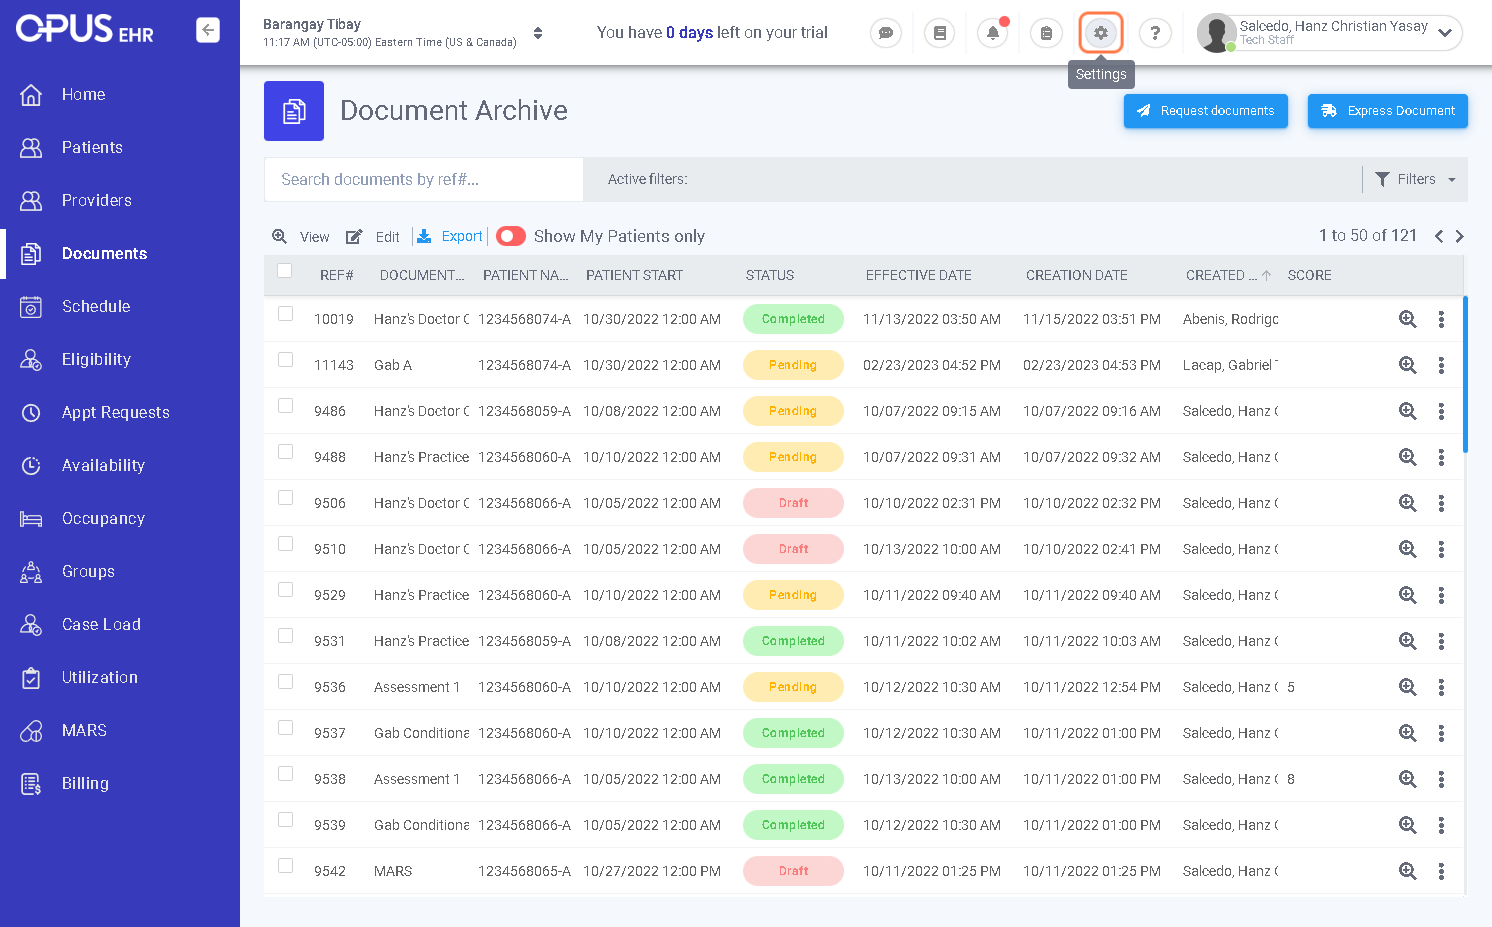Expand the user account dropdown chevron
1492x927 pixels.
tap(1445, 33)
